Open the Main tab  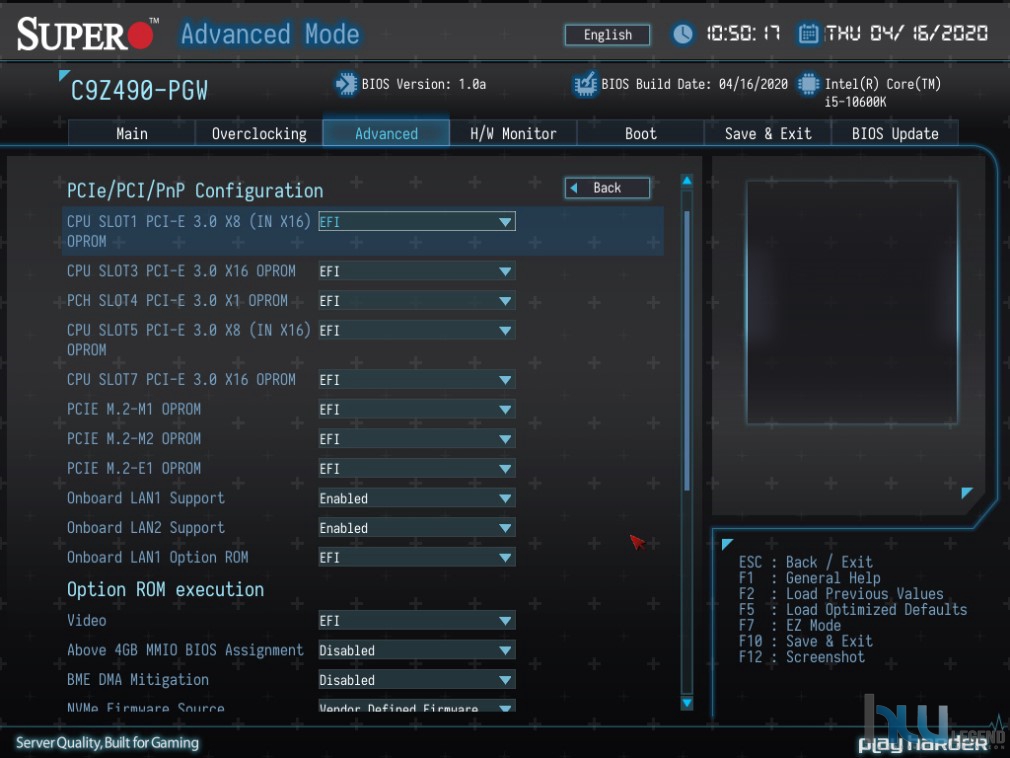(131, 133)
